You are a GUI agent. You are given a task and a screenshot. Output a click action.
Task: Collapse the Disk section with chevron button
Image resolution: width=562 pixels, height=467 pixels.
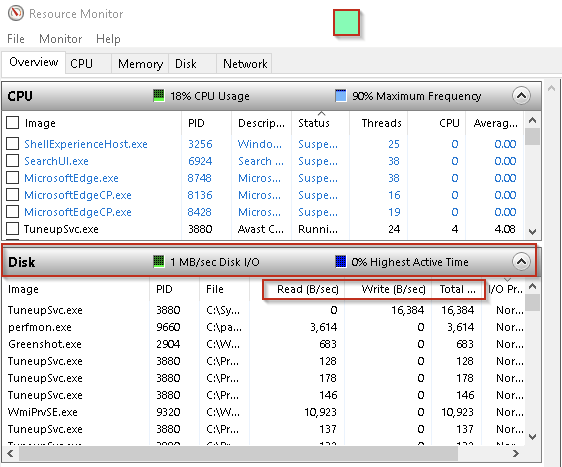pyautogui.click(x=521, y=262)
